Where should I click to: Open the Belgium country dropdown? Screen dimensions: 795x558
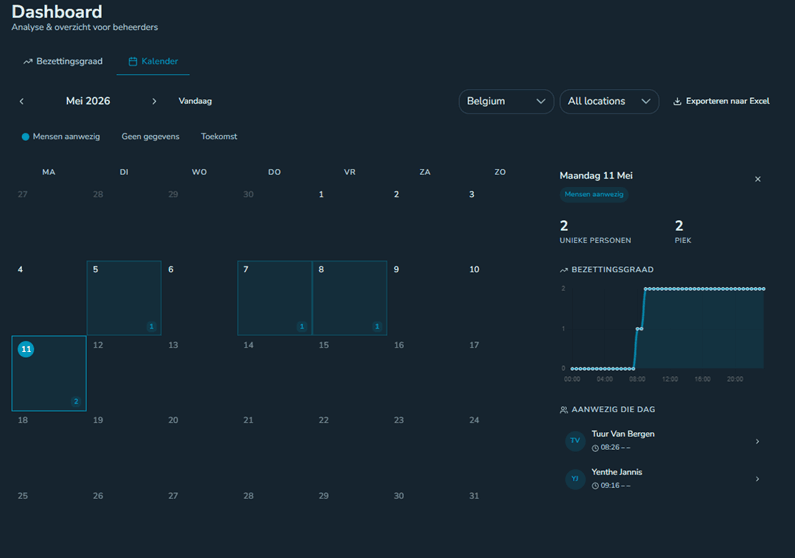click(x=506, y=101)
